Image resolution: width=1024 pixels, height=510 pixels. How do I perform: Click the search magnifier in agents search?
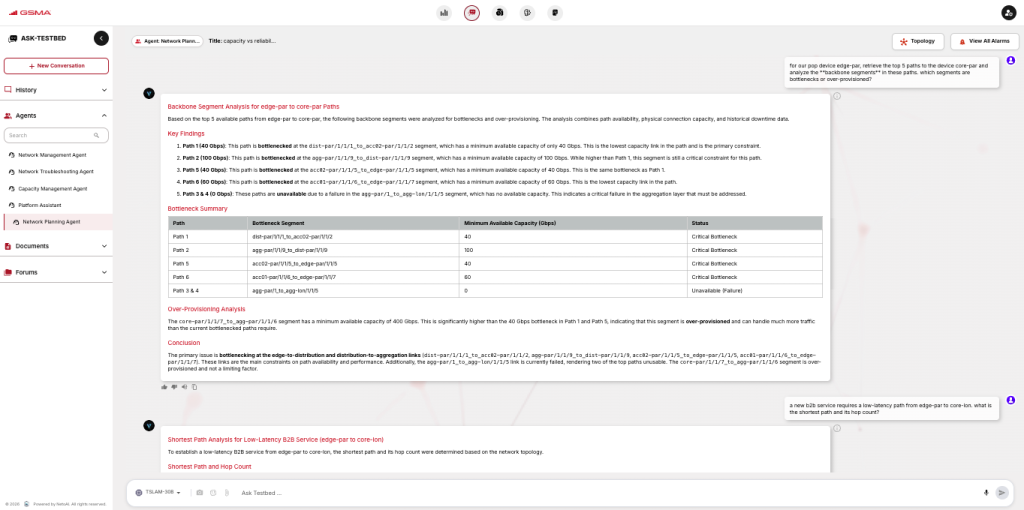(96, 135)
